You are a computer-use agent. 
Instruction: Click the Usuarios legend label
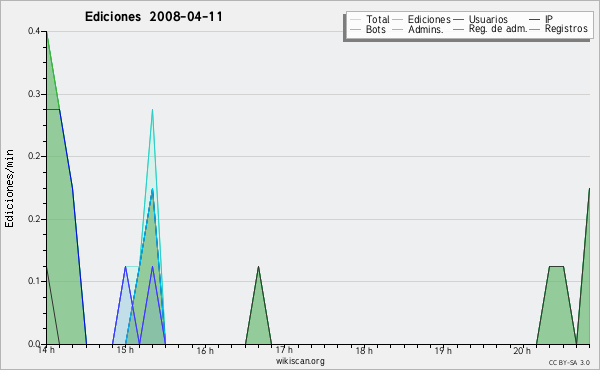pyautogui.click(x=488, y=20)
